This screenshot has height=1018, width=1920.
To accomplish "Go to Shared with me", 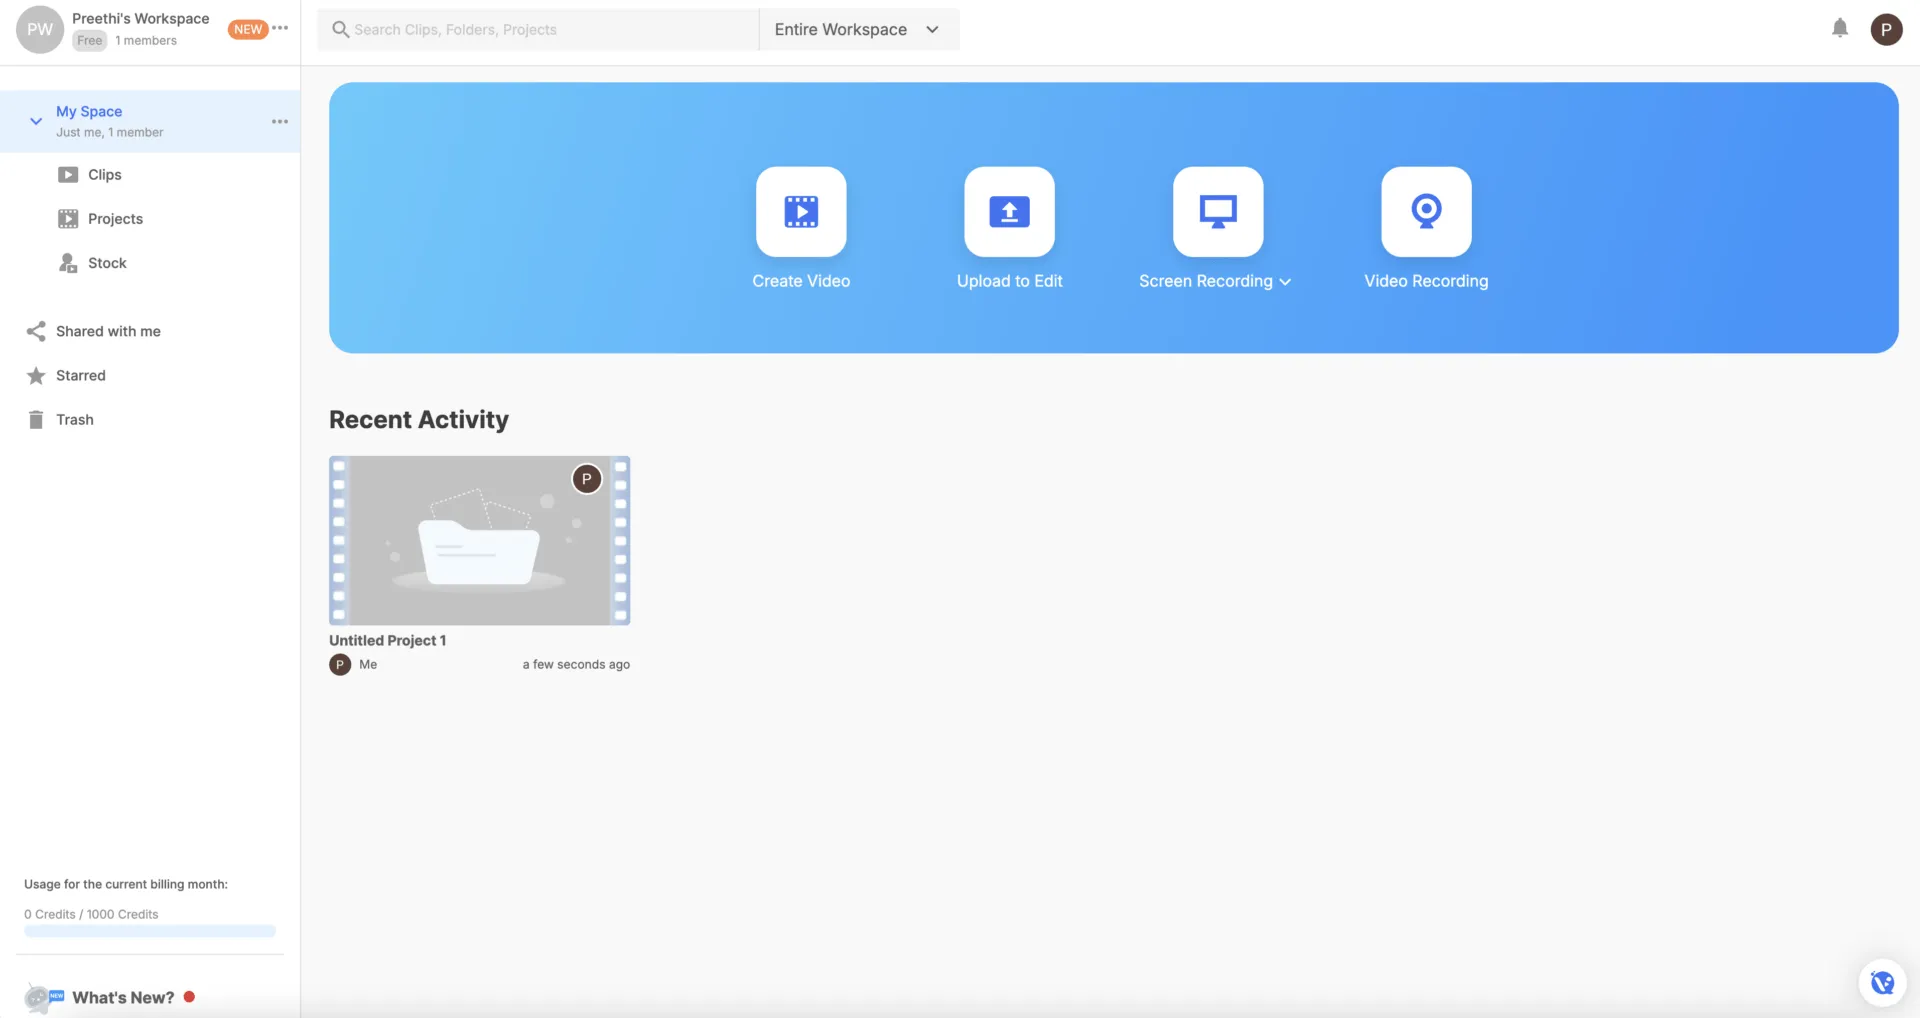I will pyautogui.click(x=108, y=331).
